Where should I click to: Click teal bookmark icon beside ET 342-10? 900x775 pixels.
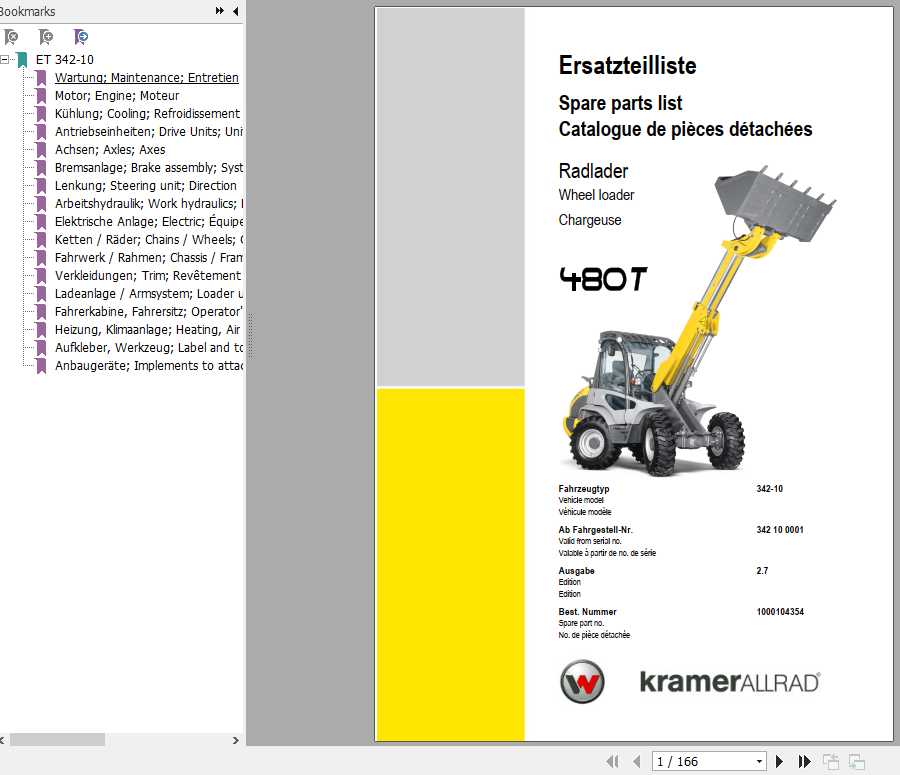click(22, 60)
